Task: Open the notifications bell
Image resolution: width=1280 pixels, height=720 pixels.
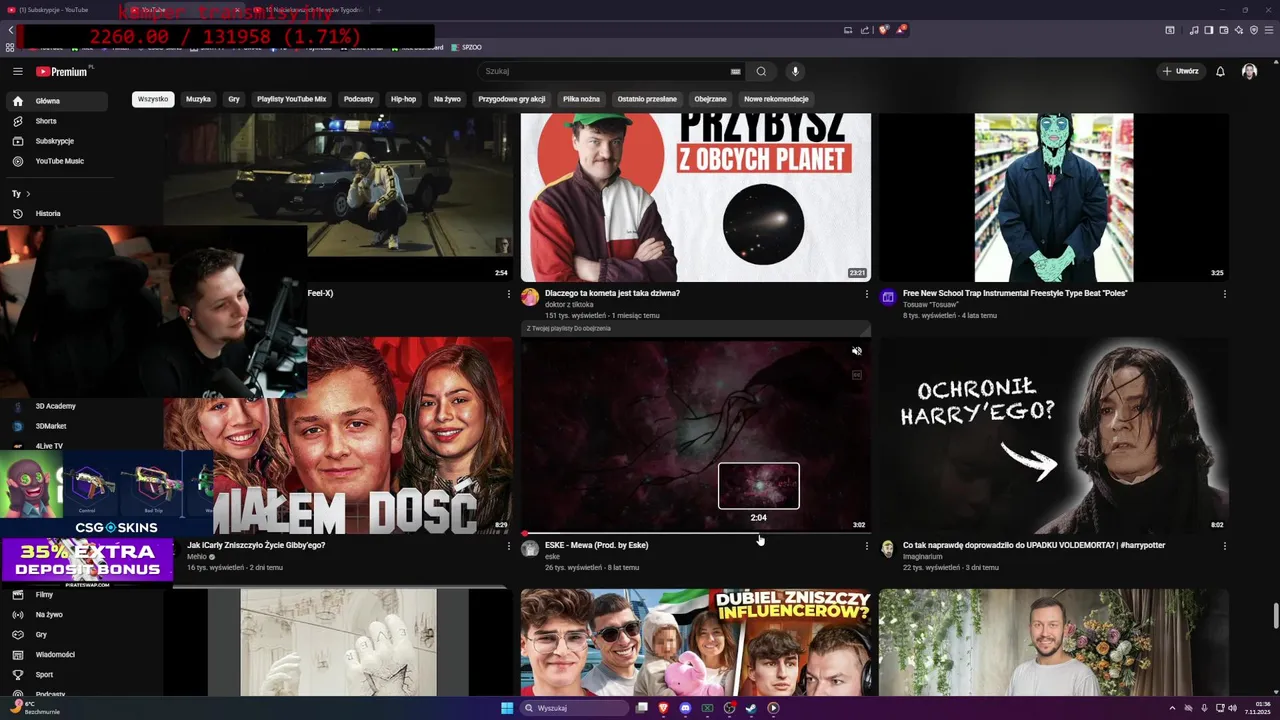Action: pos(1220,71)
